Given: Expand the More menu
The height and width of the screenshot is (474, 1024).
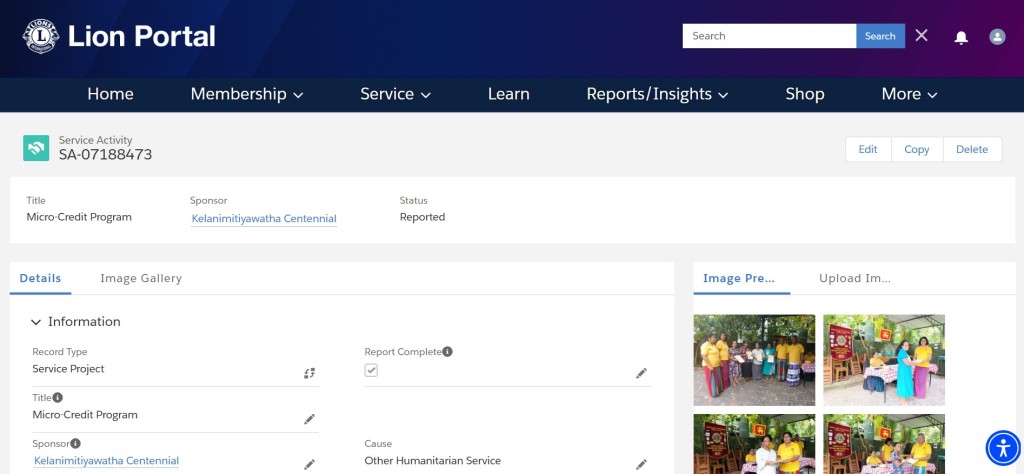Looking at the screenshot, I should pos(909,94).
